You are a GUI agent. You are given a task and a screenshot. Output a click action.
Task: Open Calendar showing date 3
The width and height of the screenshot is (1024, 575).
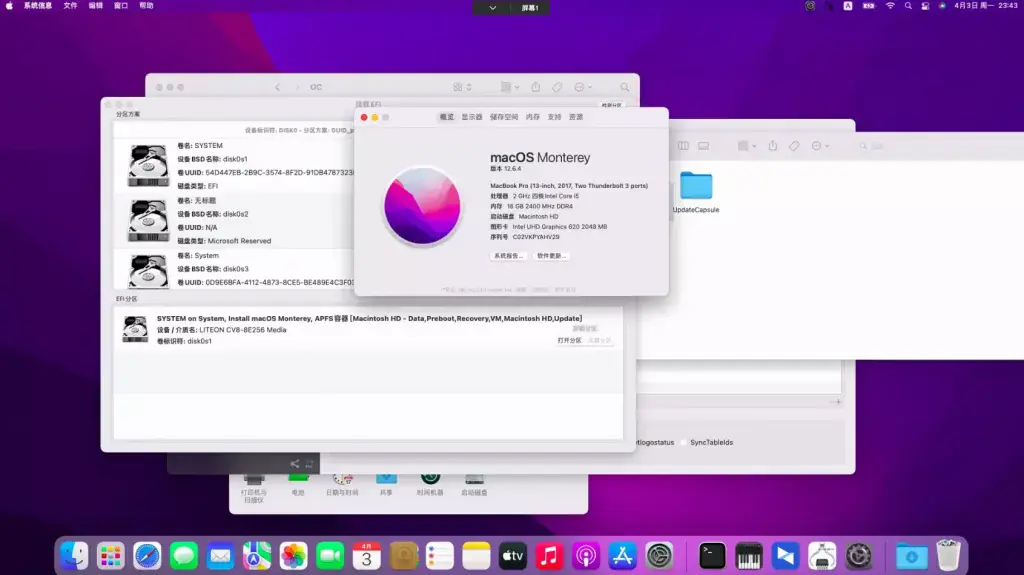coord(366,556)
